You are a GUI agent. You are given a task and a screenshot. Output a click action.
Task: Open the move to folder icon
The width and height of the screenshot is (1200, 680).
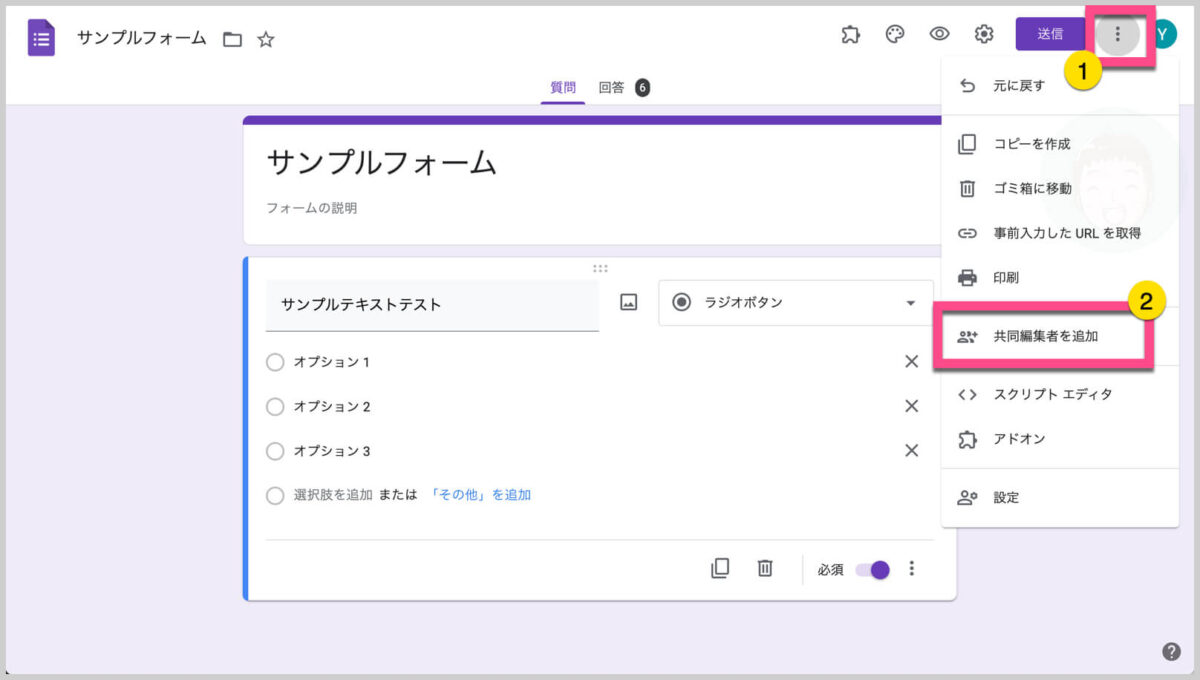point(232,40)
